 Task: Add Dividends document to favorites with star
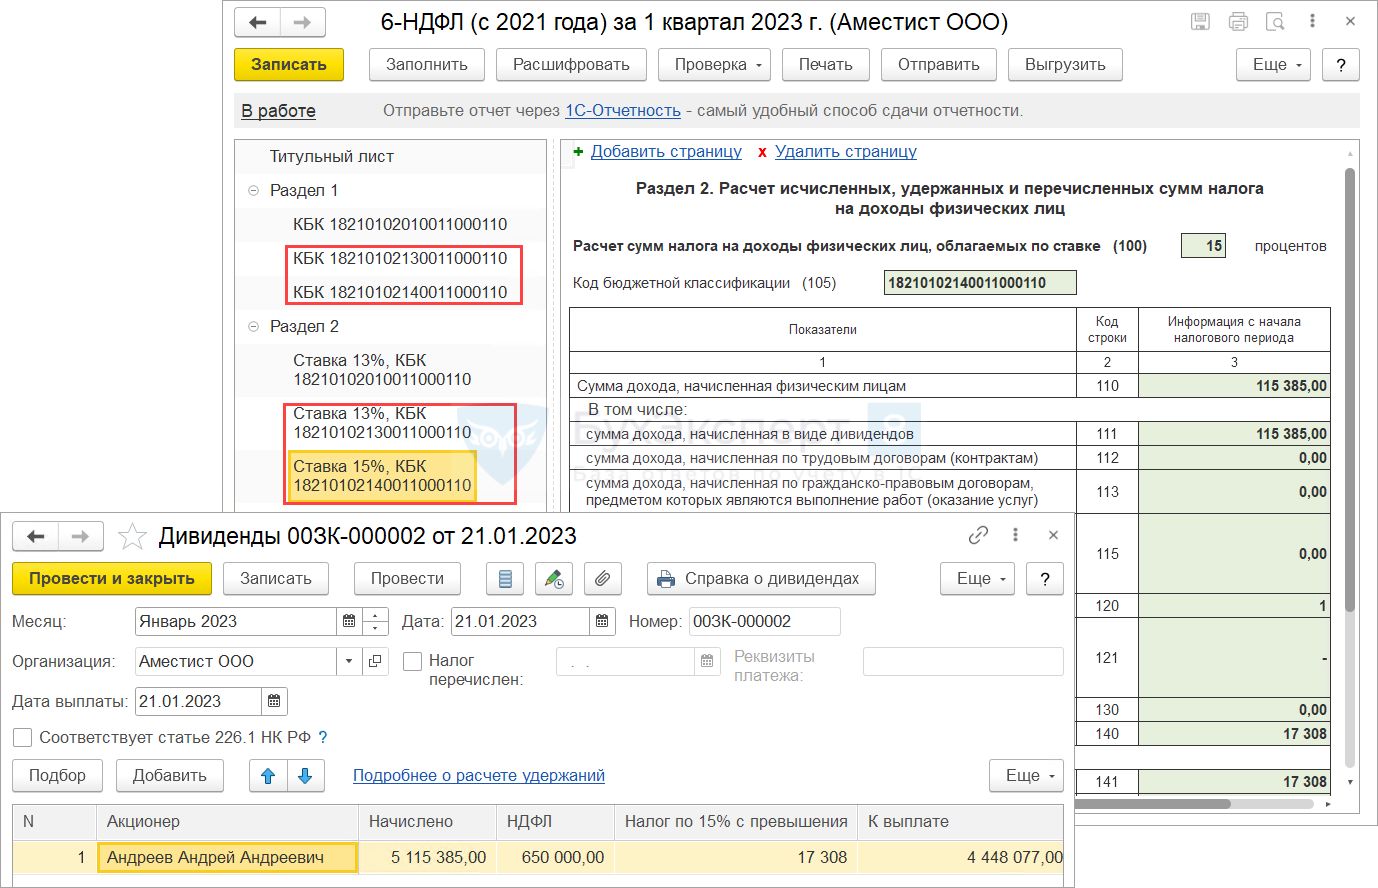click(x=132, y=537)
